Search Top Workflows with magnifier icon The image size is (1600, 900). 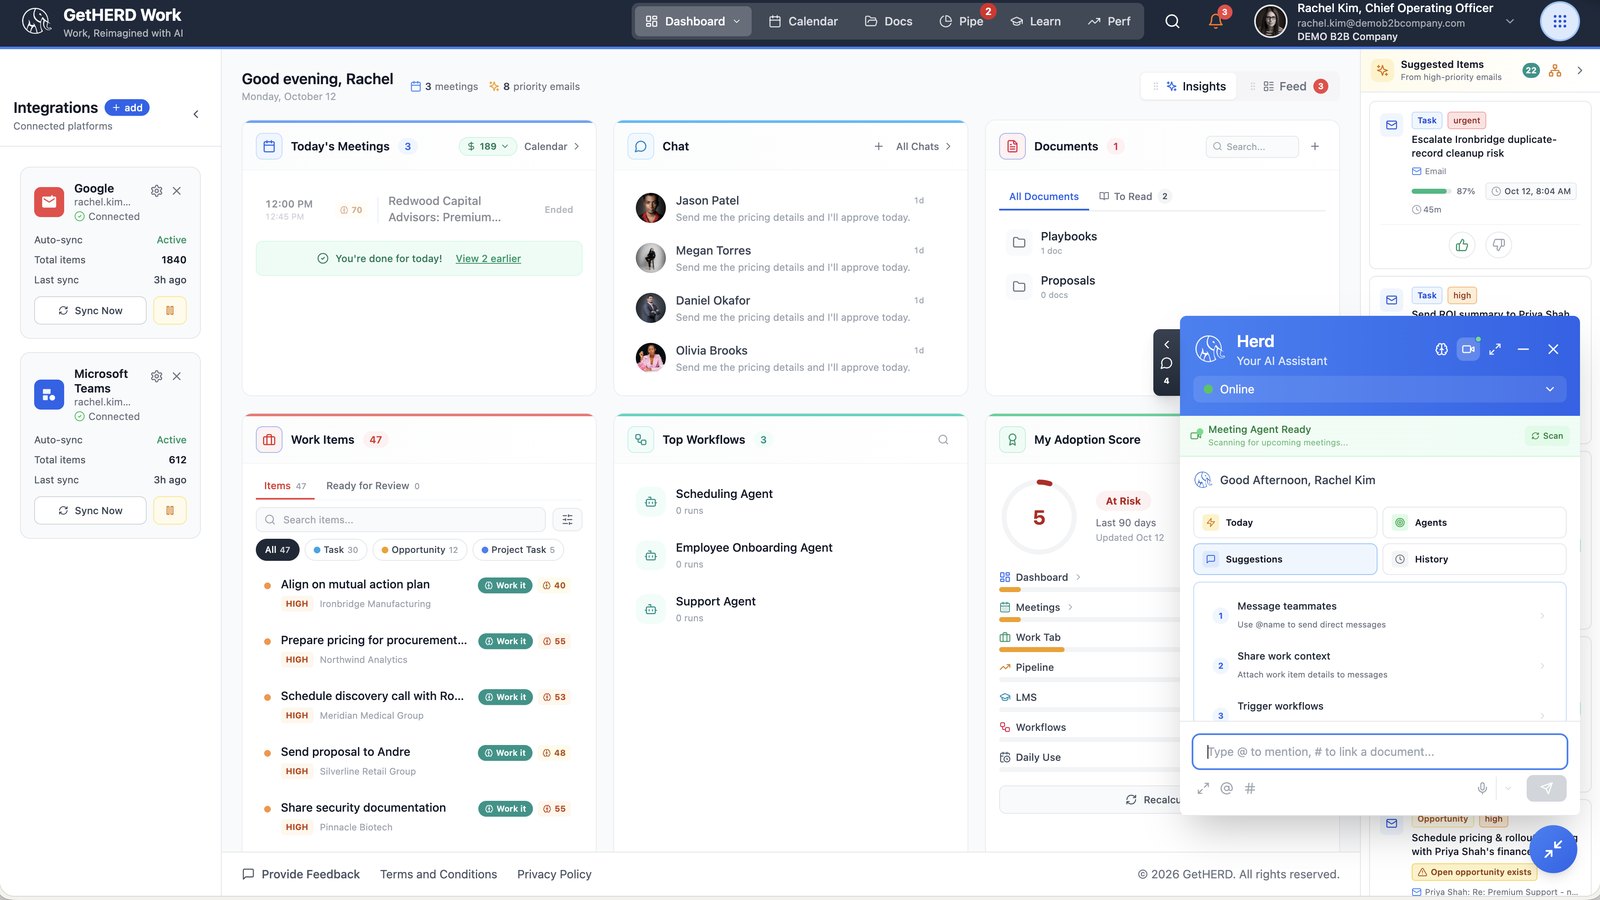pos(943,440)
